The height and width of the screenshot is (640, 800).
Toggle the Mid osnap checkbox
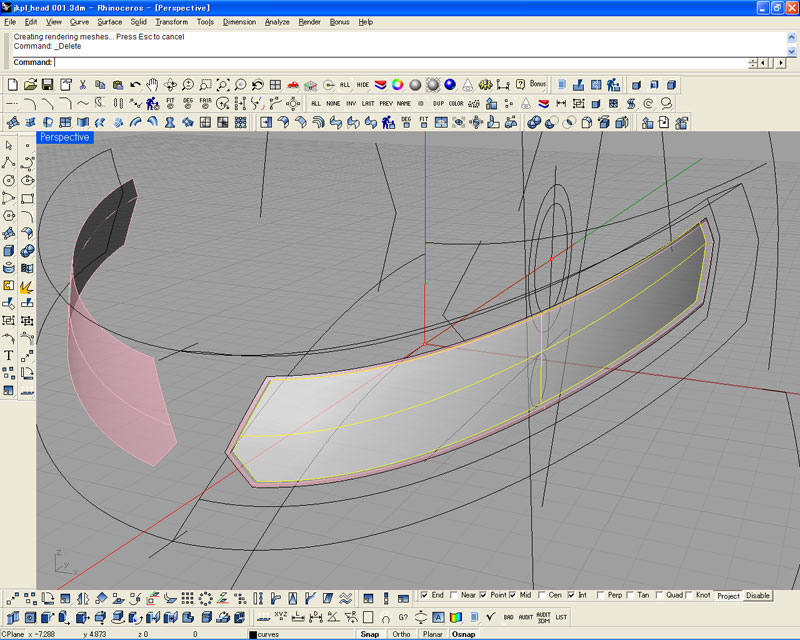click(513, 595)
